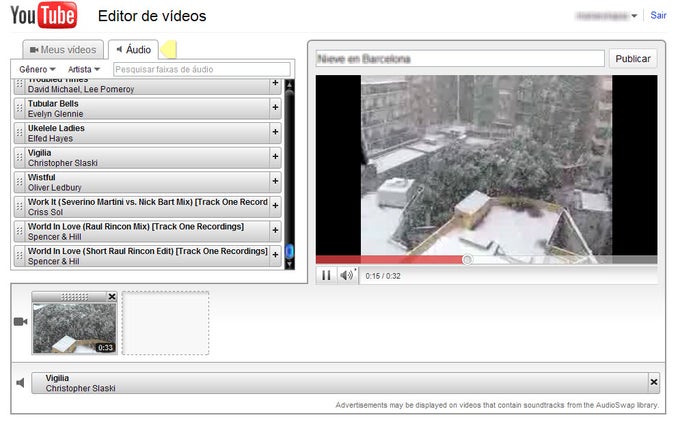Image resolution: width=680 pixels, height=422 pixels.
Task: Add World In Love Short Raul Rincon Edit plus
Action: tap(275, 255)
